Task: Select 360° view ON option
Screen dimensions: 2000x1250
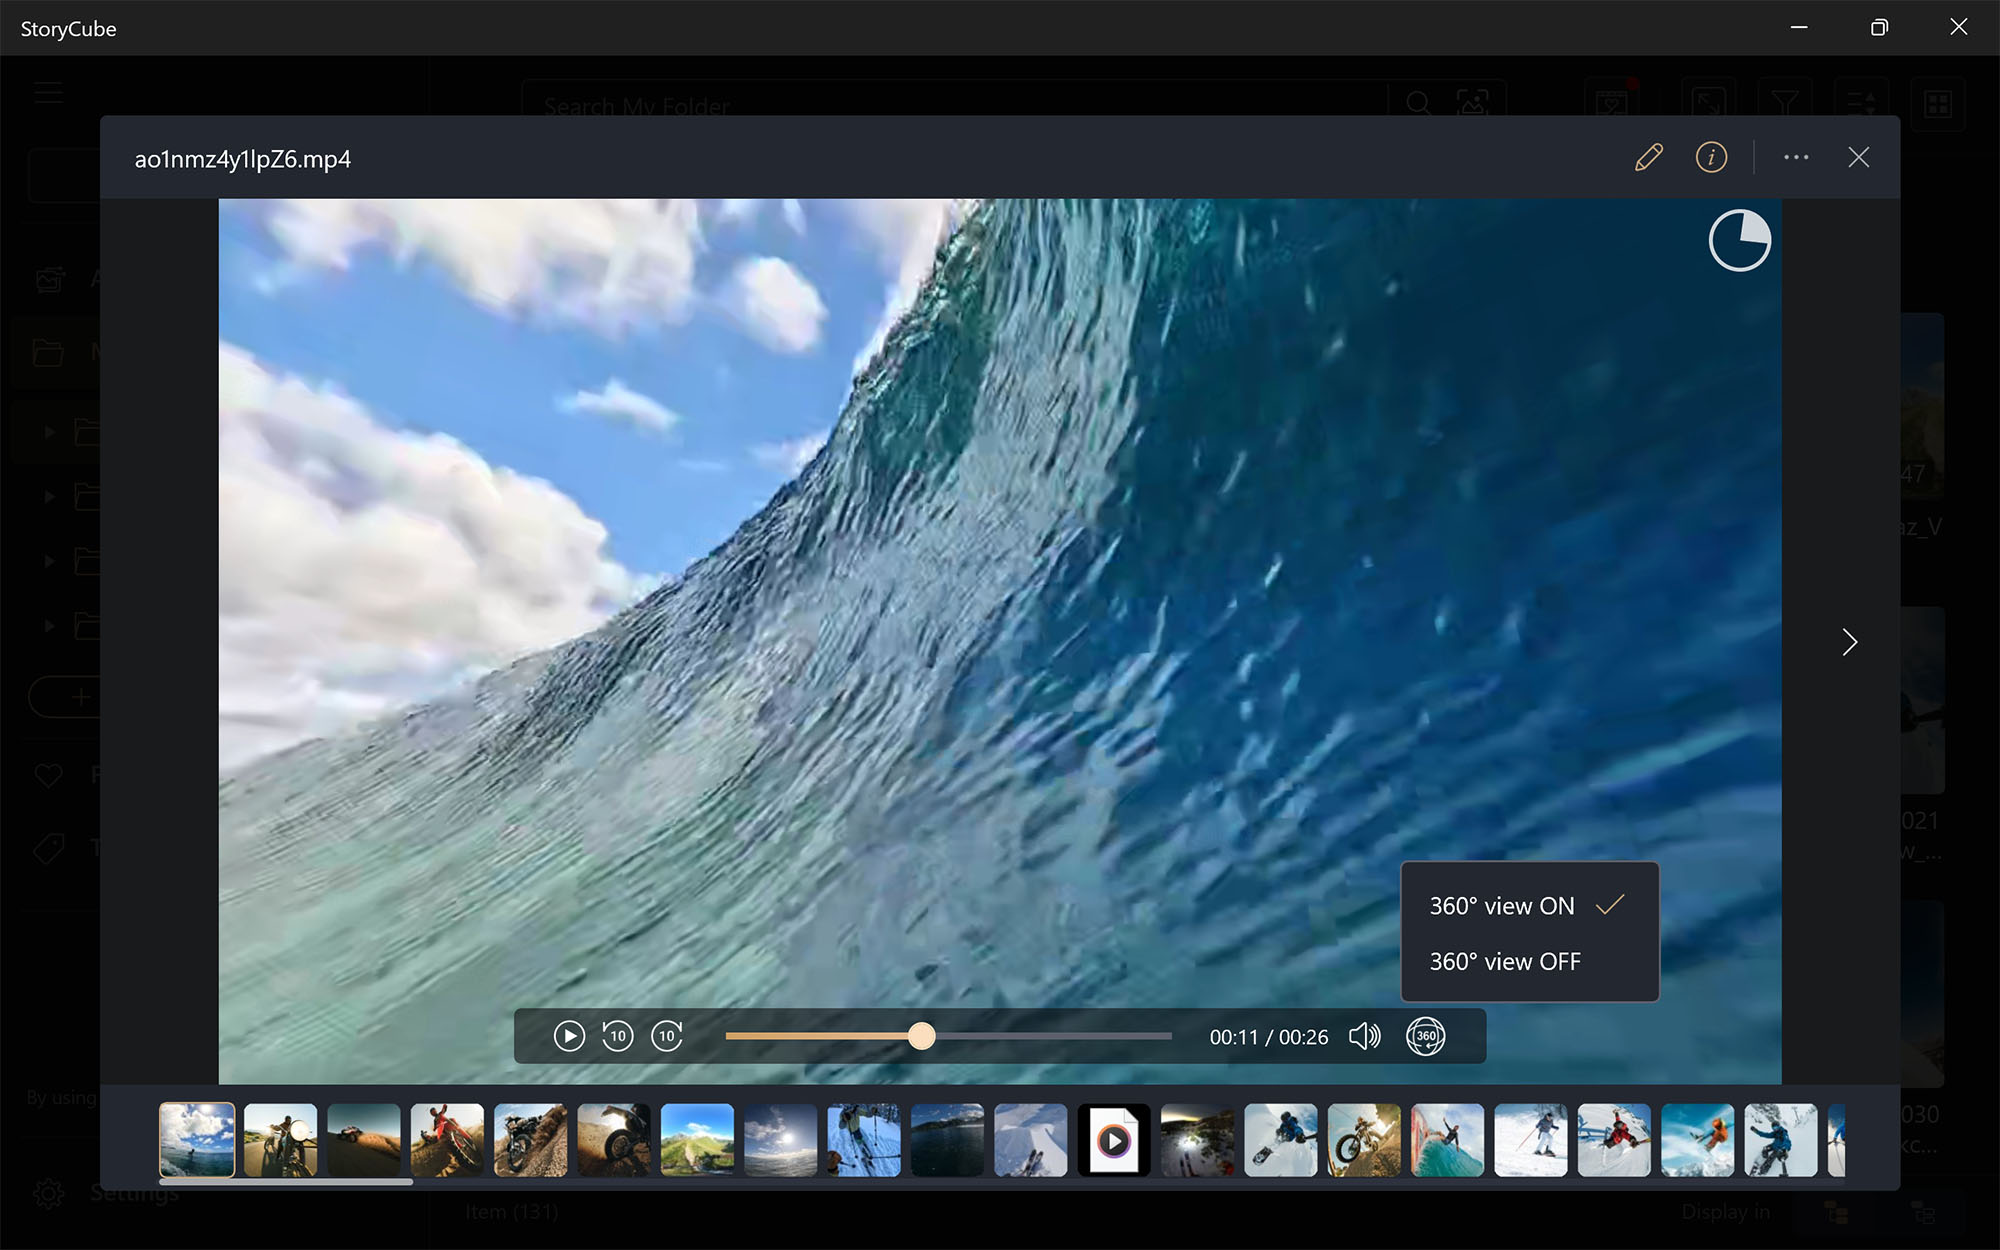Action: coord(1502,906)
